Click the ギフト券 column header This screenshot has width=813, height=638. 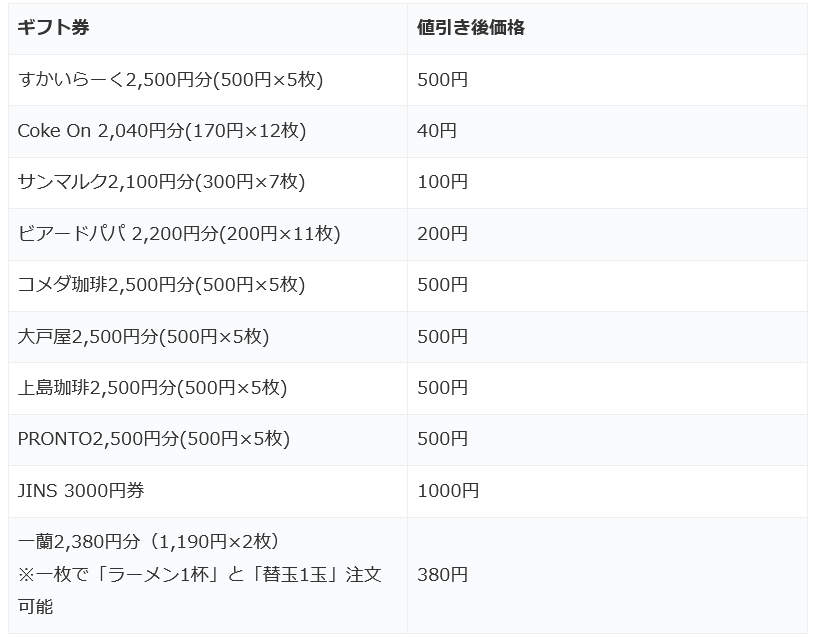tap(207, 28)
